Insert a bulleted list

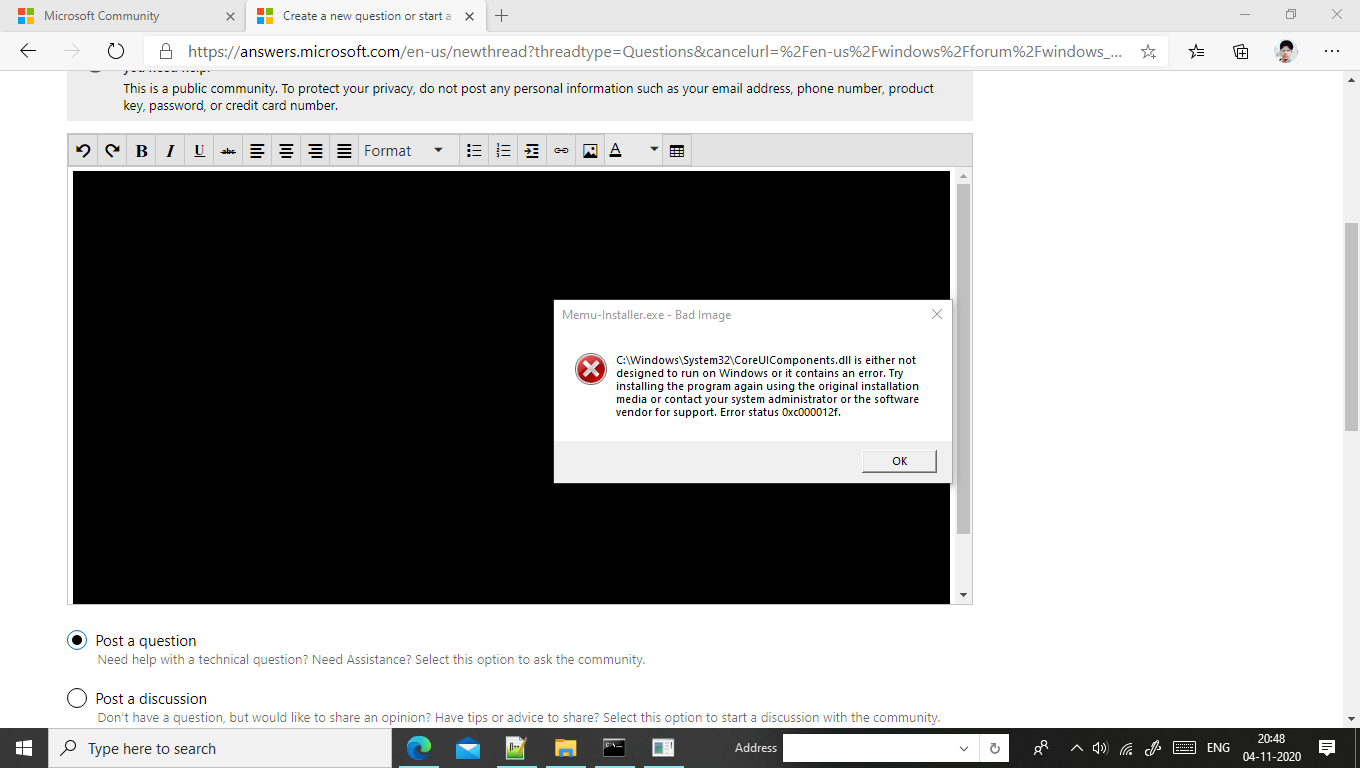474,151
